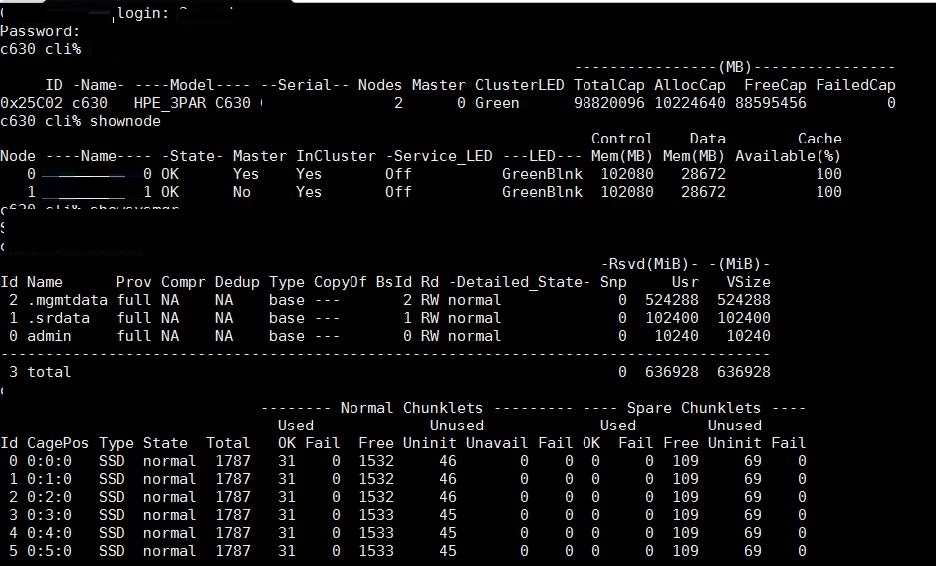The width and height of the screenshot is (936, 566).
Task: Select spare Free "109" in 0:2:0 row
Action: (x=685, y=497)
